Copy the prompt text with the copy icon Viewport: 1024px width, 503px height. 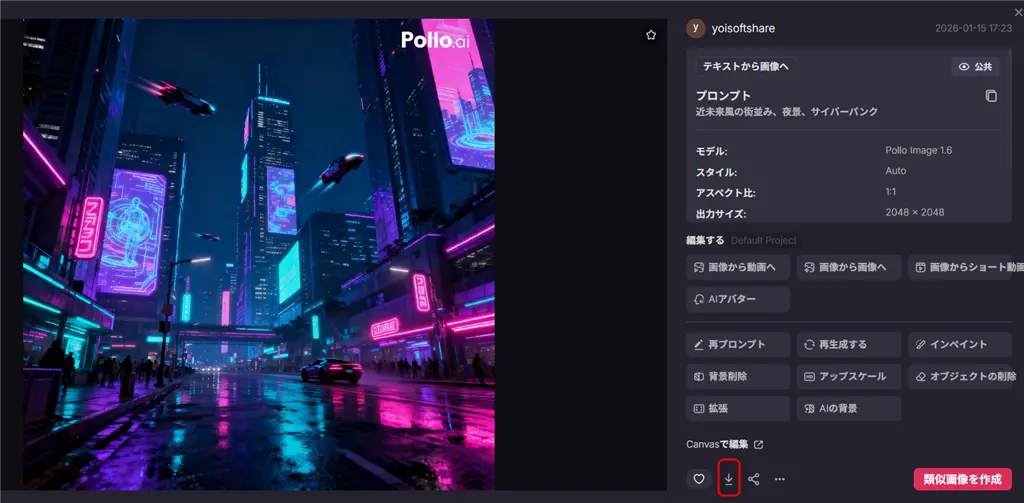[991, 96]
